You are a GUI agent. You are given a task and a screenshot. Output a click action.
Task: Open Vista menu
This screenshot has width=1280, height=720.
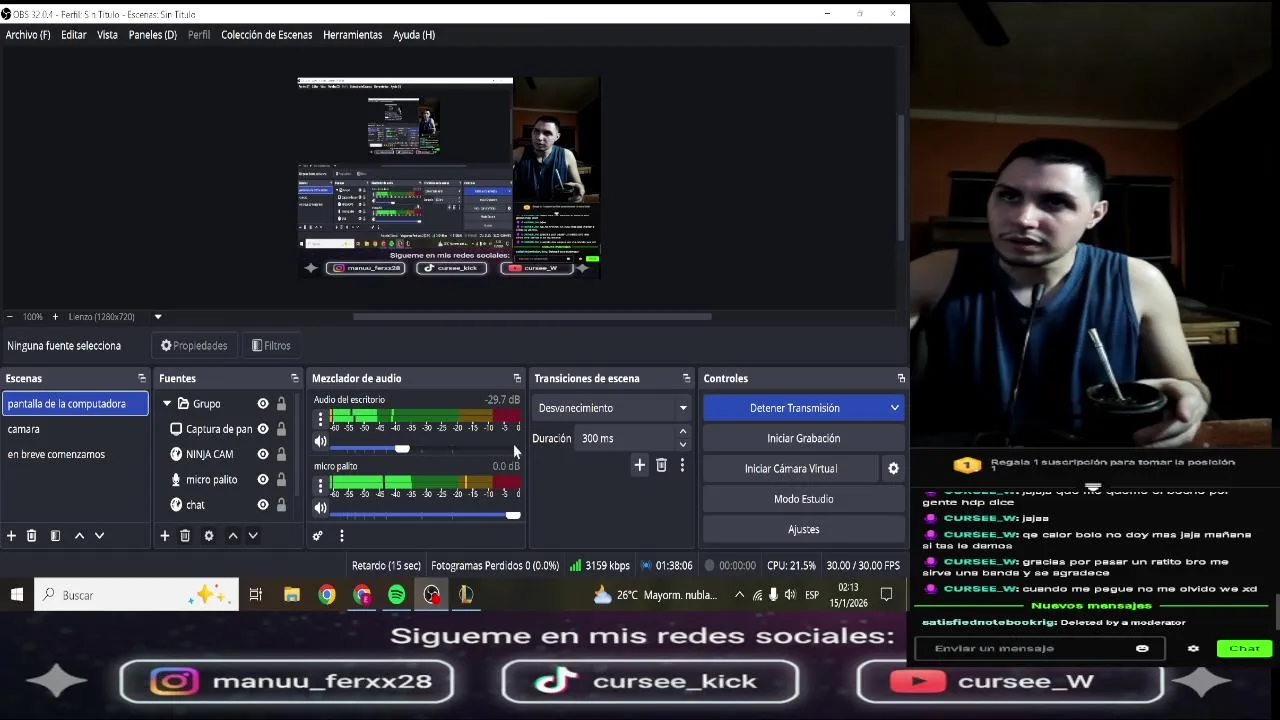(x=107, y=35)
